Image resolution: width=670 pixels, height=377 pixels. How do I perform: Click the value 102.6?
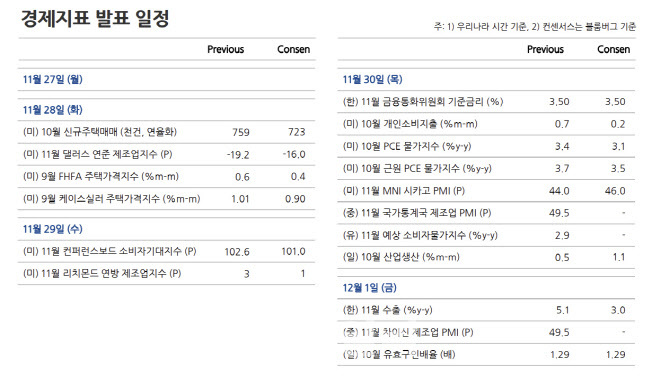[237, 252]
